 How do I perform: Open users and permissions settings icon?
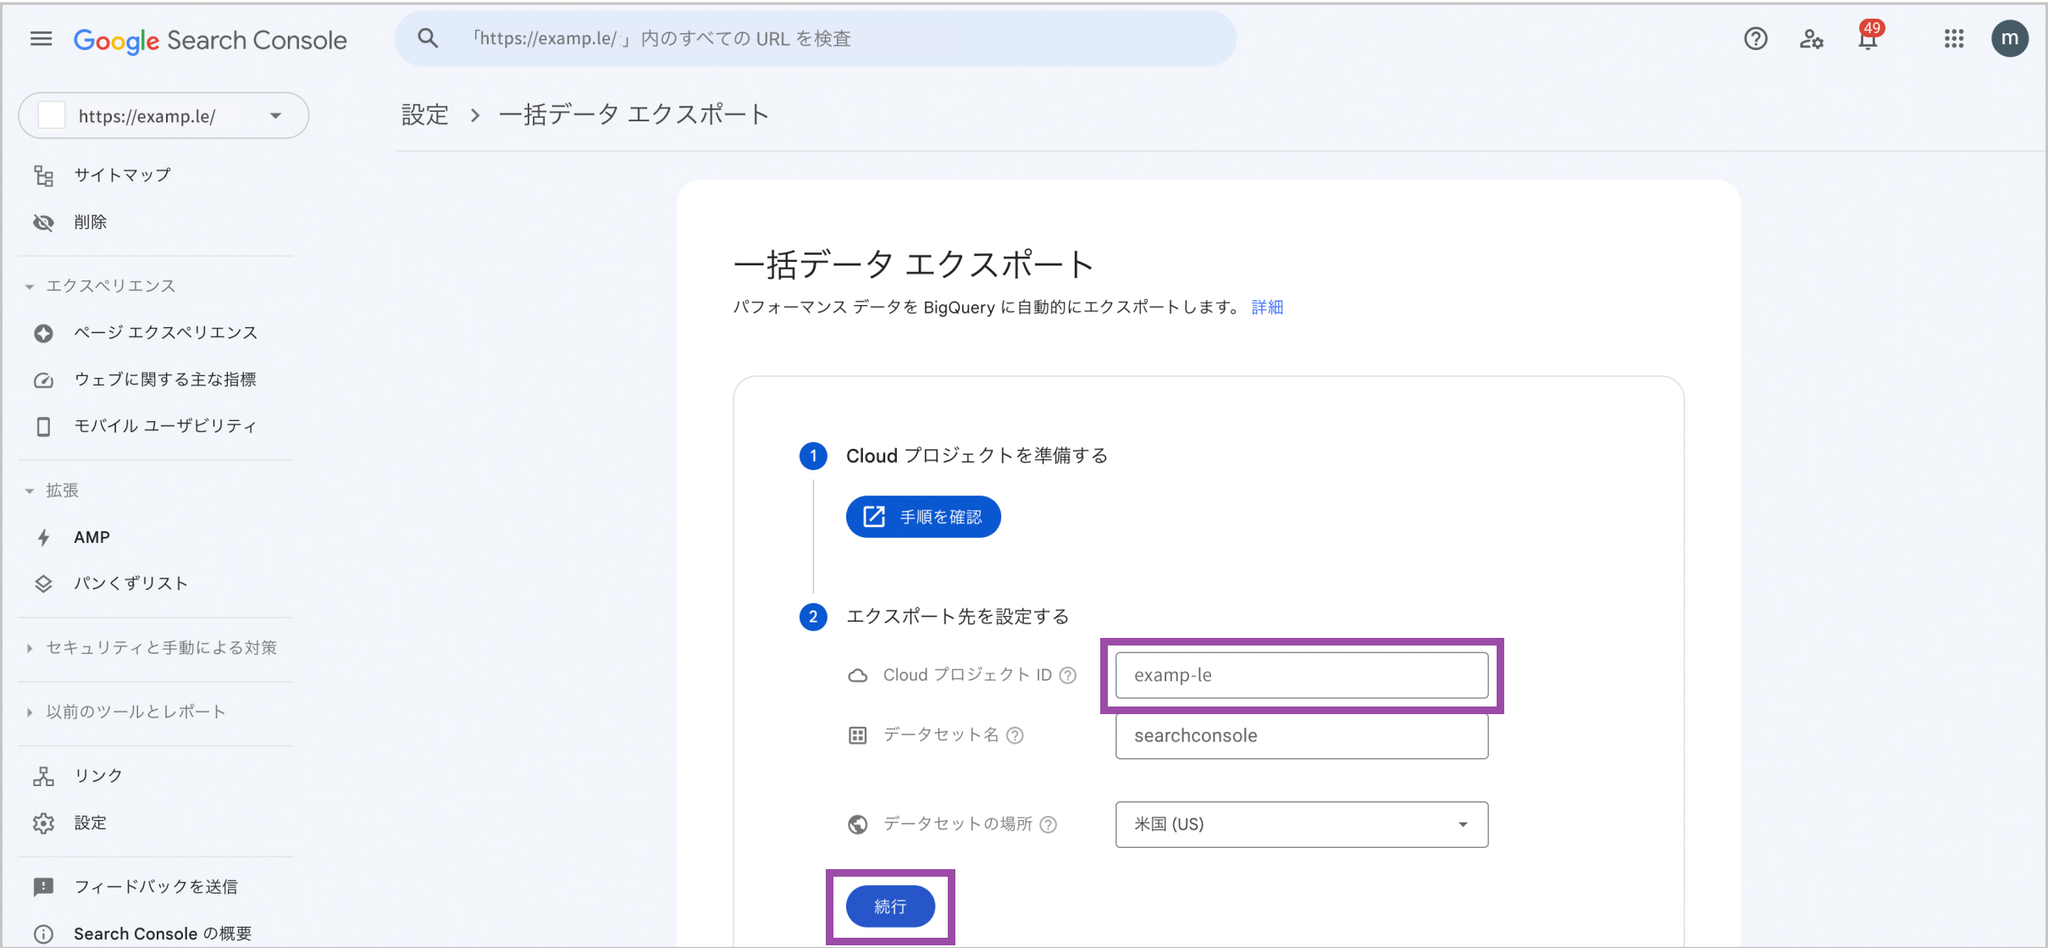pos(1811,39)
